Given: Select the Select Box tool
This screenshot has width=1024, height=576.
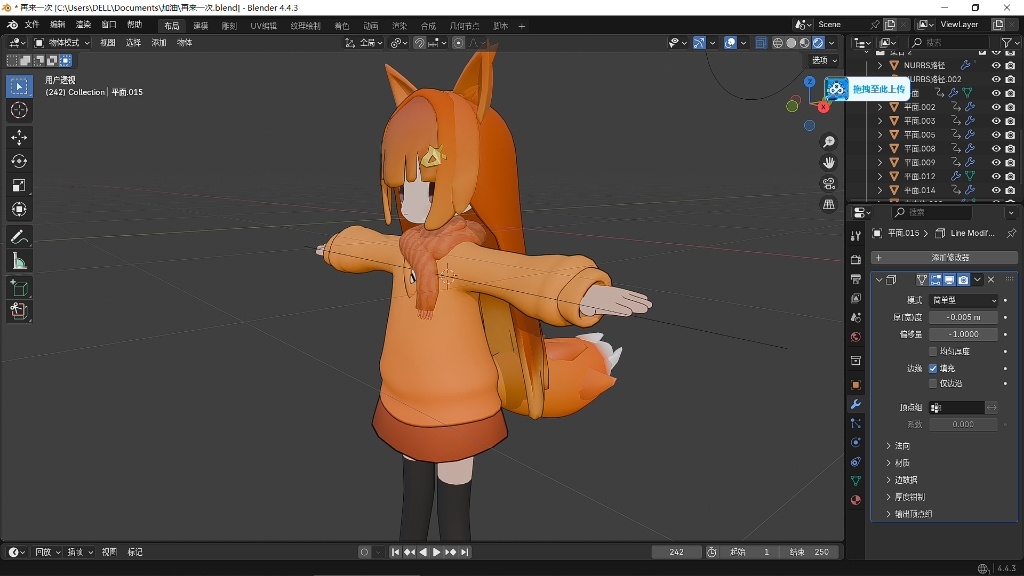Looking at the screenshot, I should 19,86.
